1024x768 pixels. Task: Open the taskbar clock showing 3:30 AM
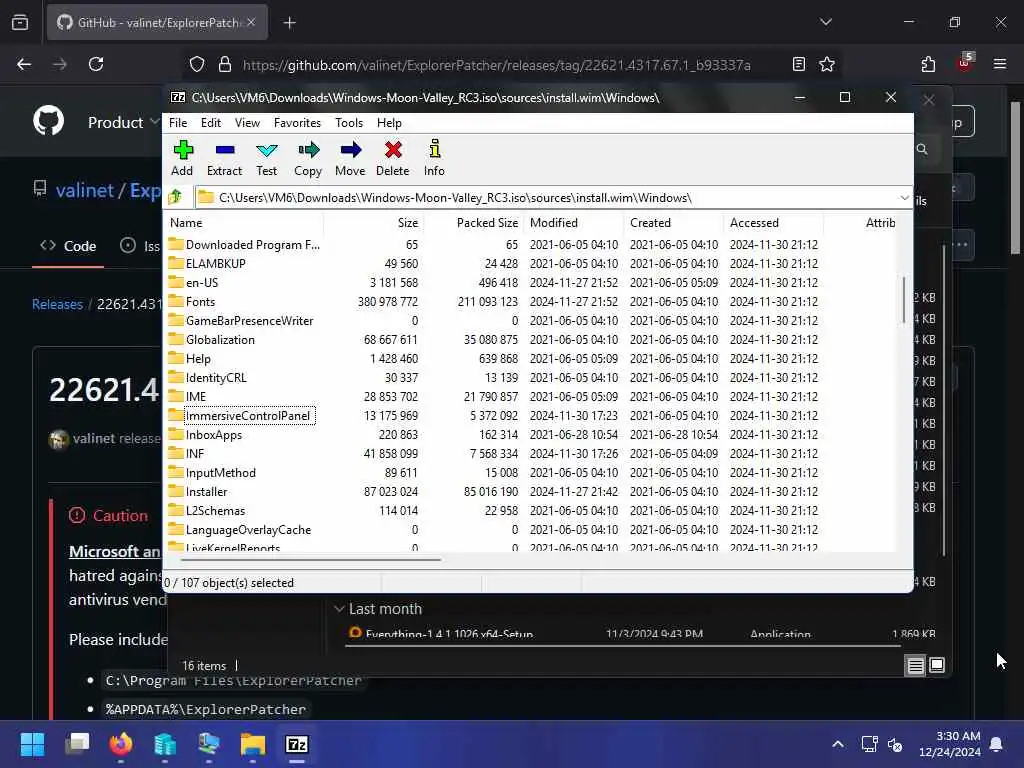pyautogui.click(x=950, y=744)
